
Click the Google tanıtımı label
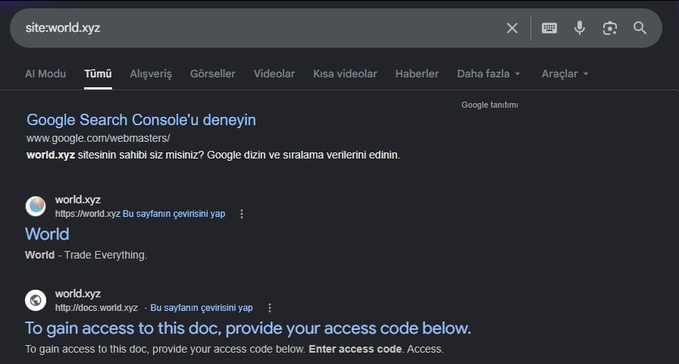490,105
